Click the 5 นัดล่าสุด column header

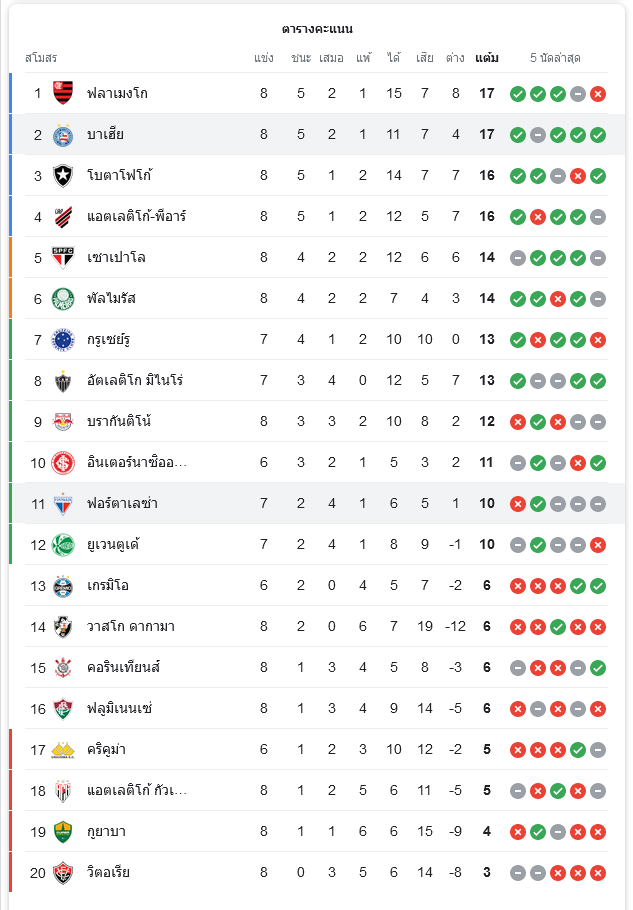pos(555,57)
